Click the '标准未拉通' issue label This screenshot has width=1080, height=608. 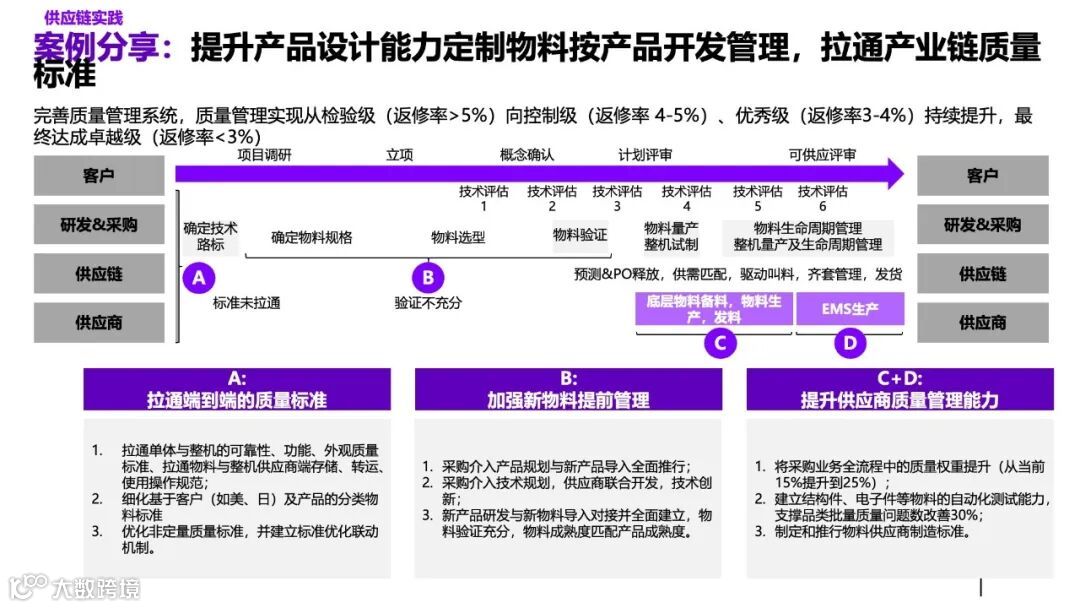click(247, 303)
